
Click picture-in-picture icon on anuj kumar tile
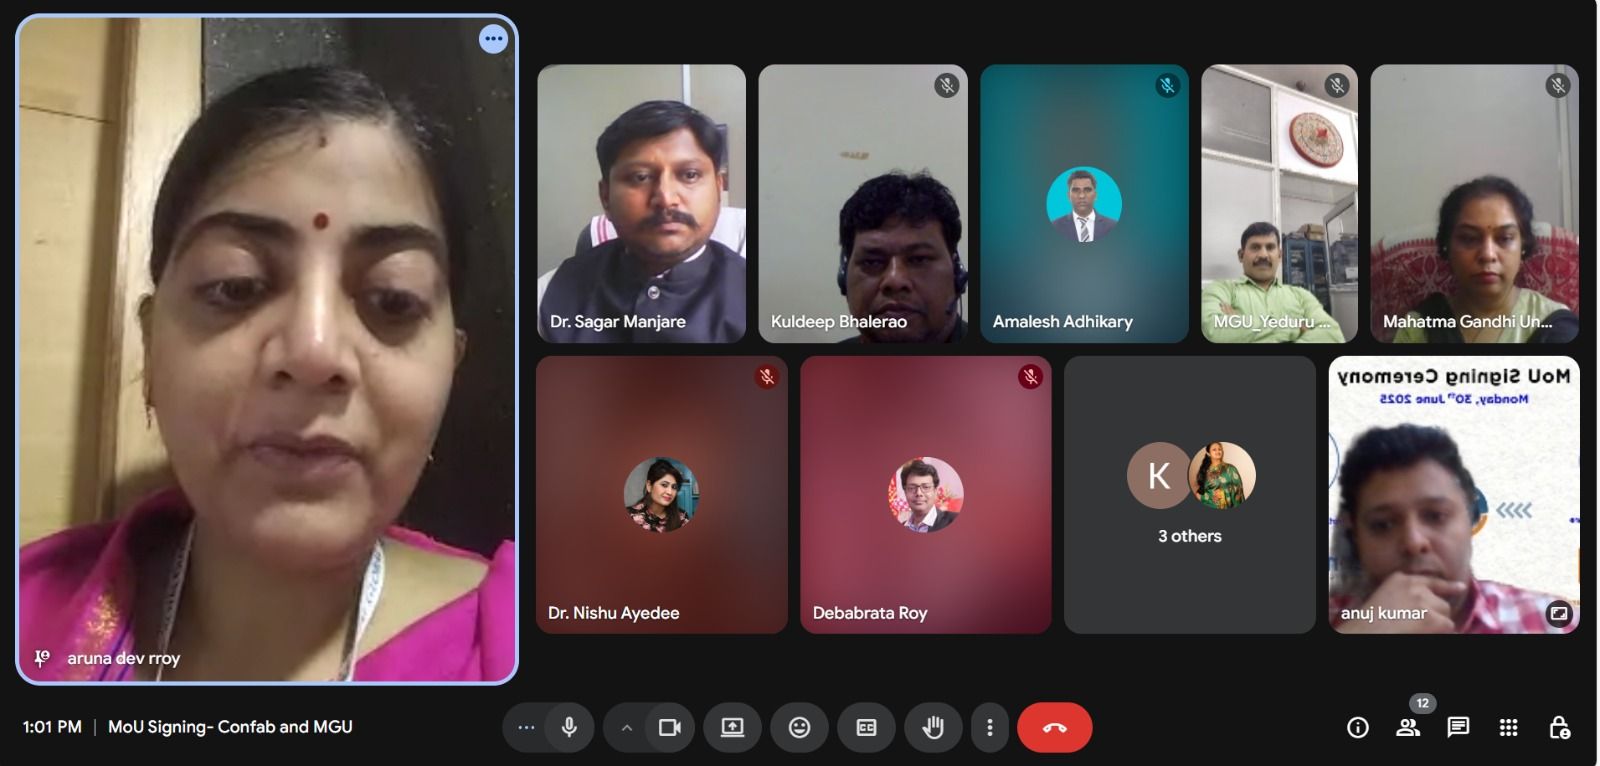pyautogui.click(x=1558, y=613)
